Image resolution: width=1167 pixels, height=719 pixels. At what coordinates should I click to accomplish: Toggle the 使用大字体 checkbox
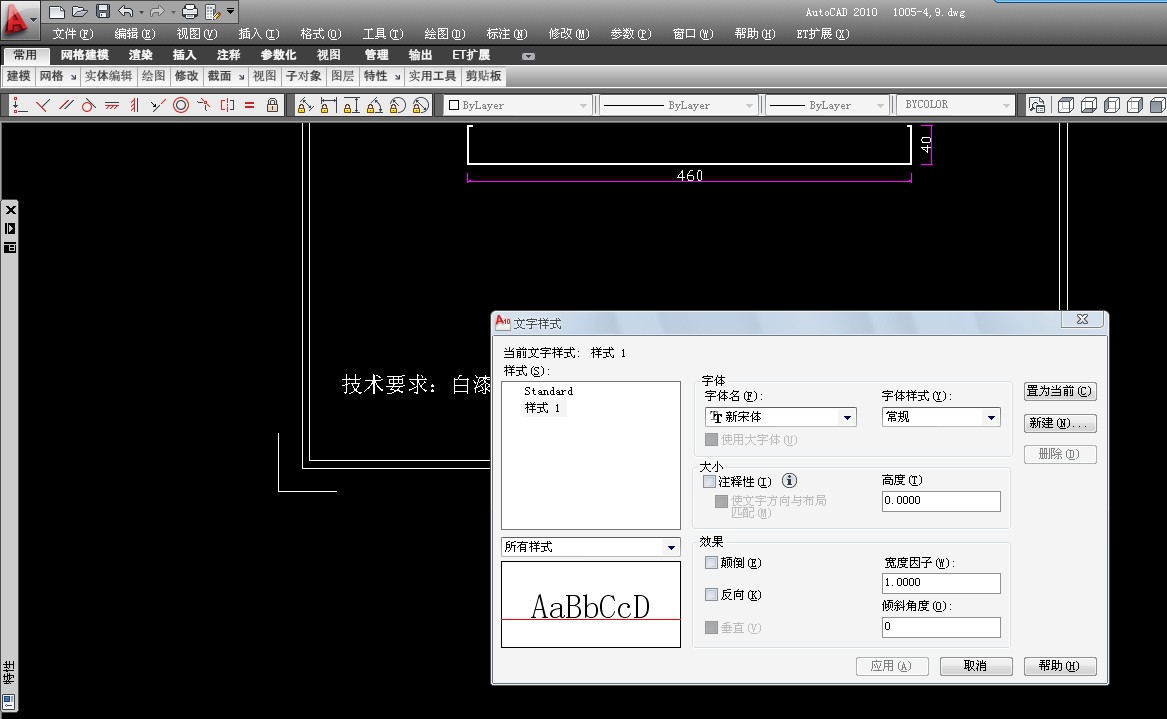(712, 440)
